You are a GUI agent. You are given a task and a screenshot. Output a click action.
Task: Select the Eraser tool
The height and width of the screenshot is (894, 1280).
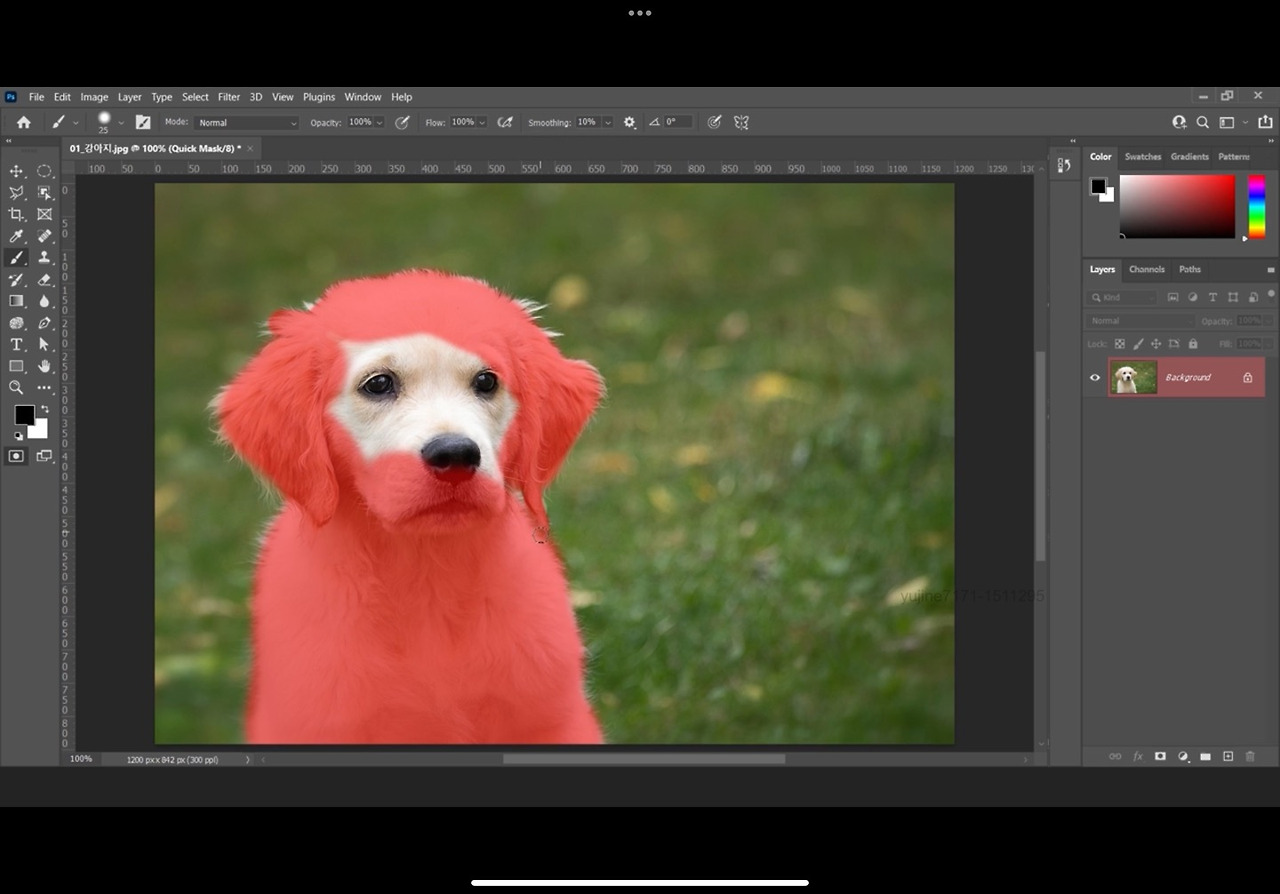44,280
